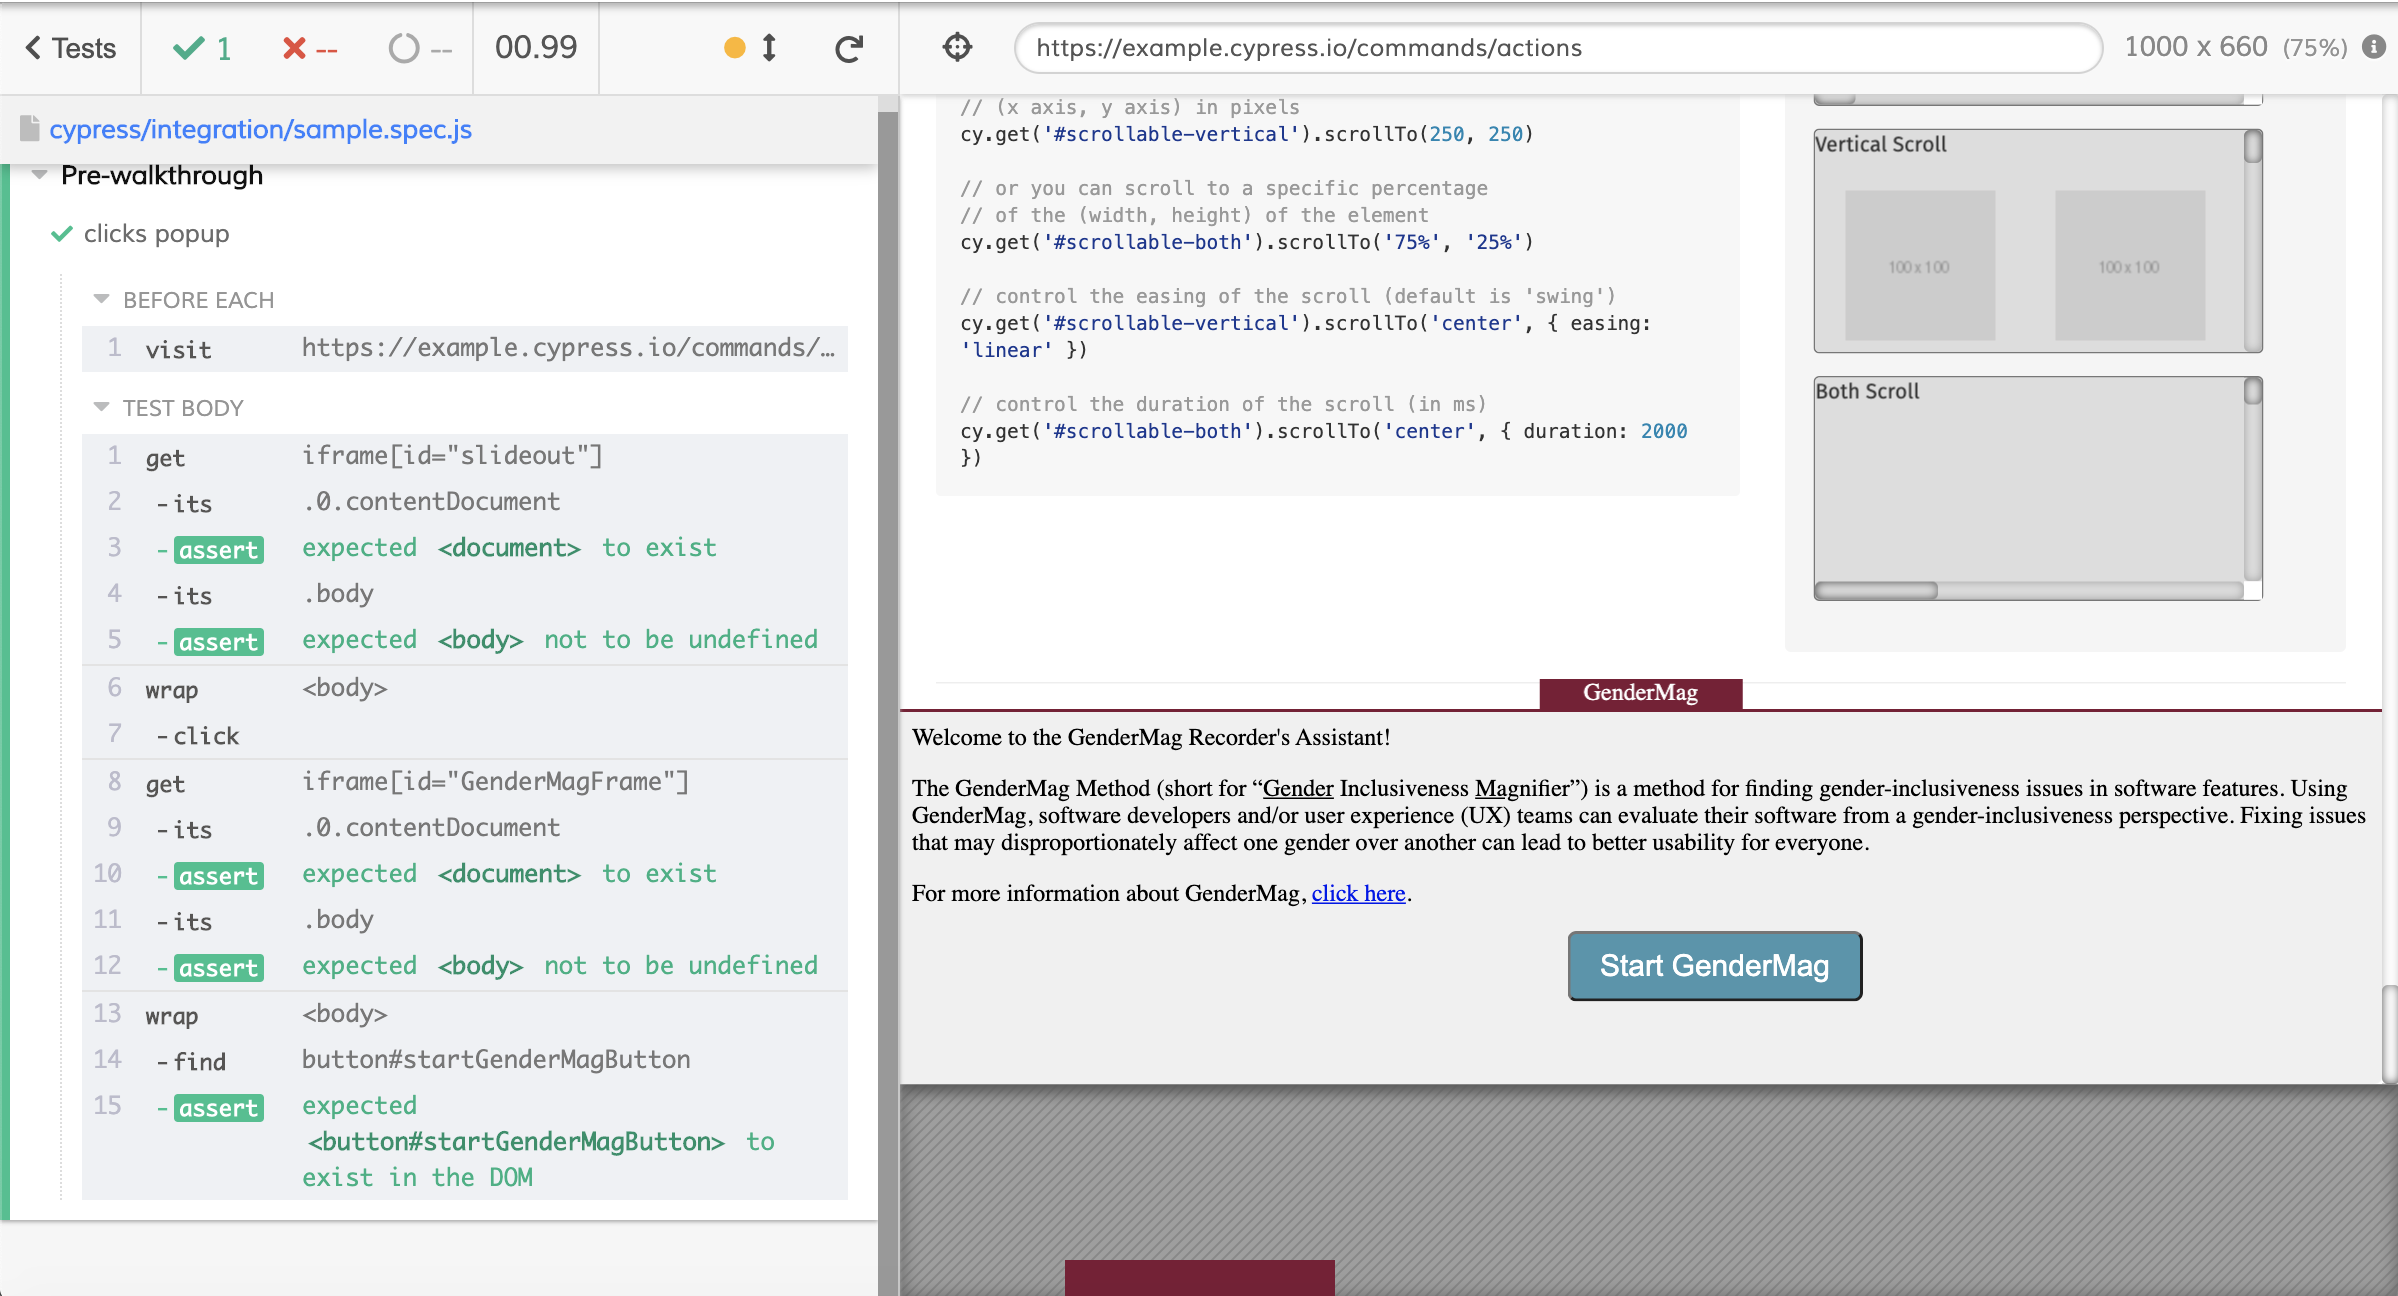Screen dimensions: 2398x1296
Task: Go back to the Tests list
Action: click(x=70, y=48)
